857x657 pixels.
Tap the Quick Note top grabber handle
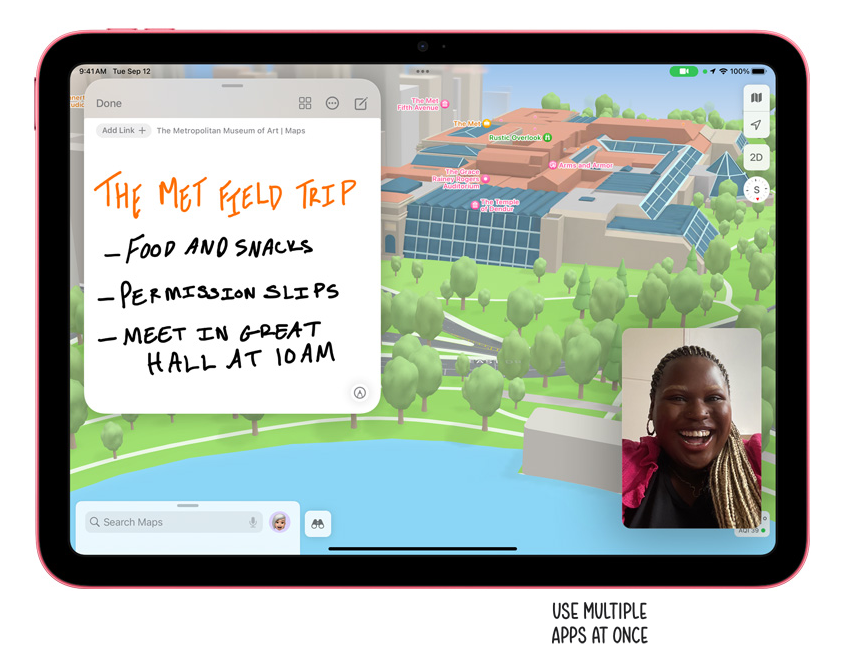tap(232, 86)
